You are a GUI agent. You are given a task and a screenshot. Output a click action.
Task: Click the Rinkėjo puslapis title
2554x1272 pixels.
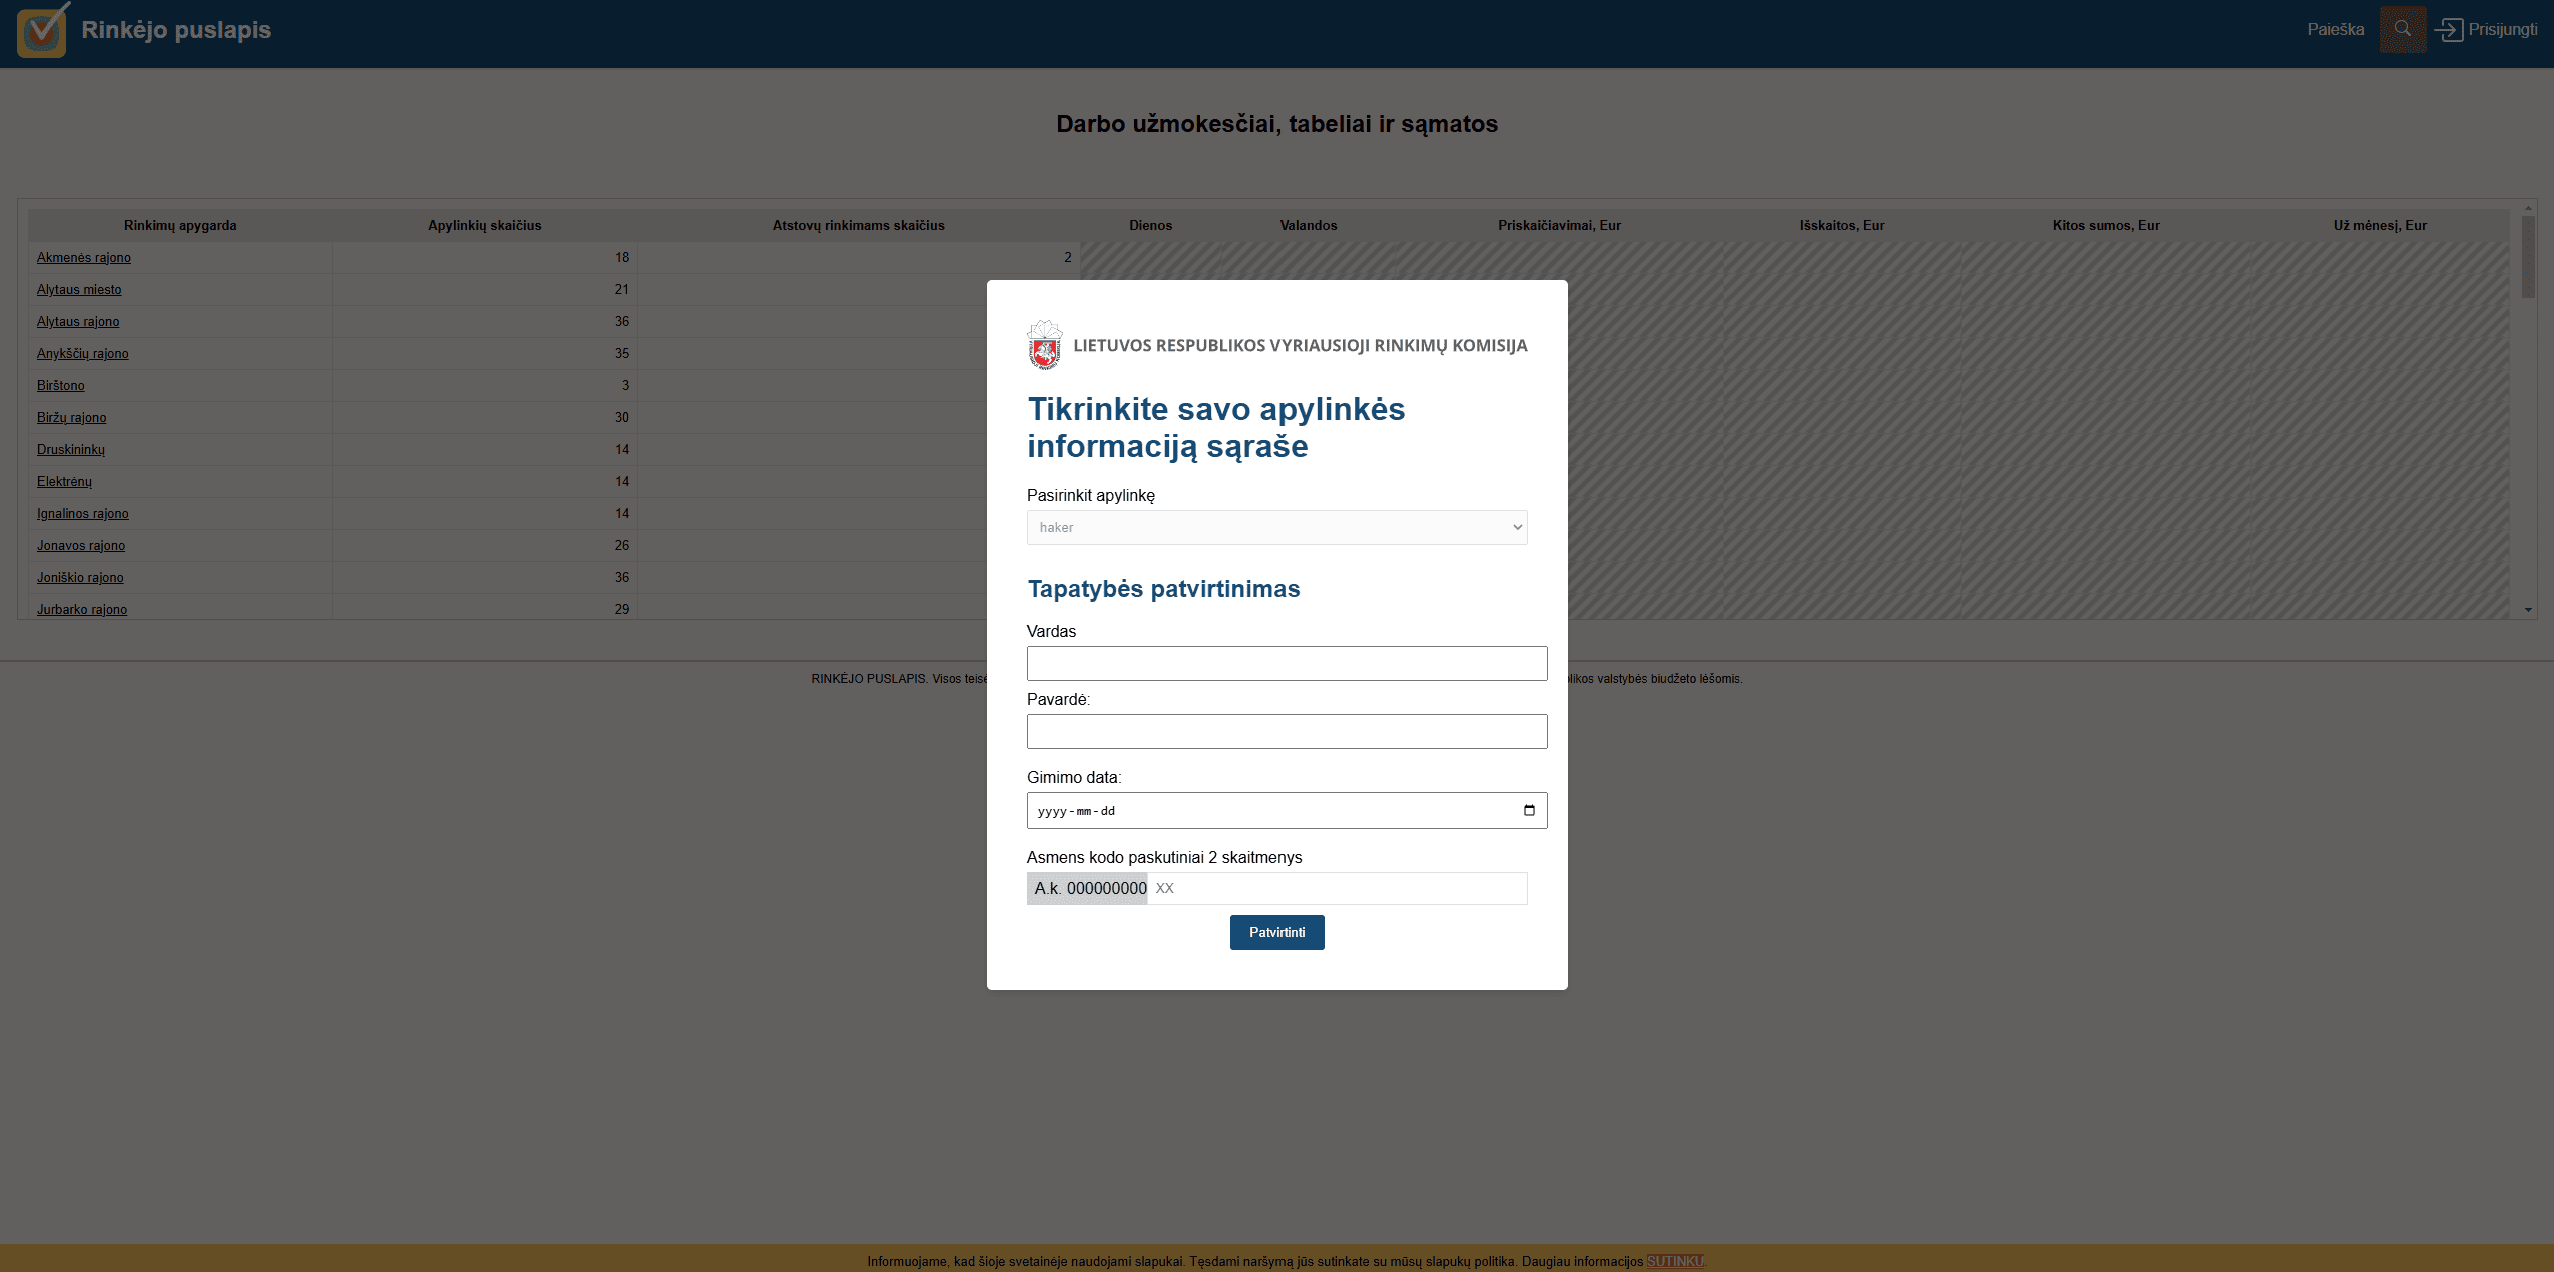[x=176, y=30]
